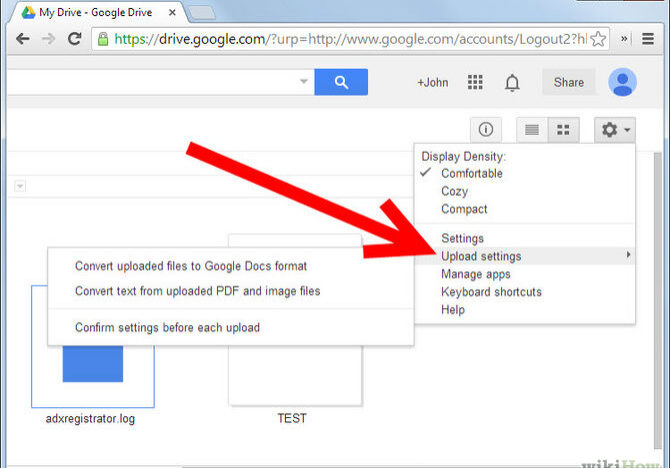This screenshot has height=468, width=670.
Task: Open Keyboard shortcuts menu entry
Action: coord(491,292)
